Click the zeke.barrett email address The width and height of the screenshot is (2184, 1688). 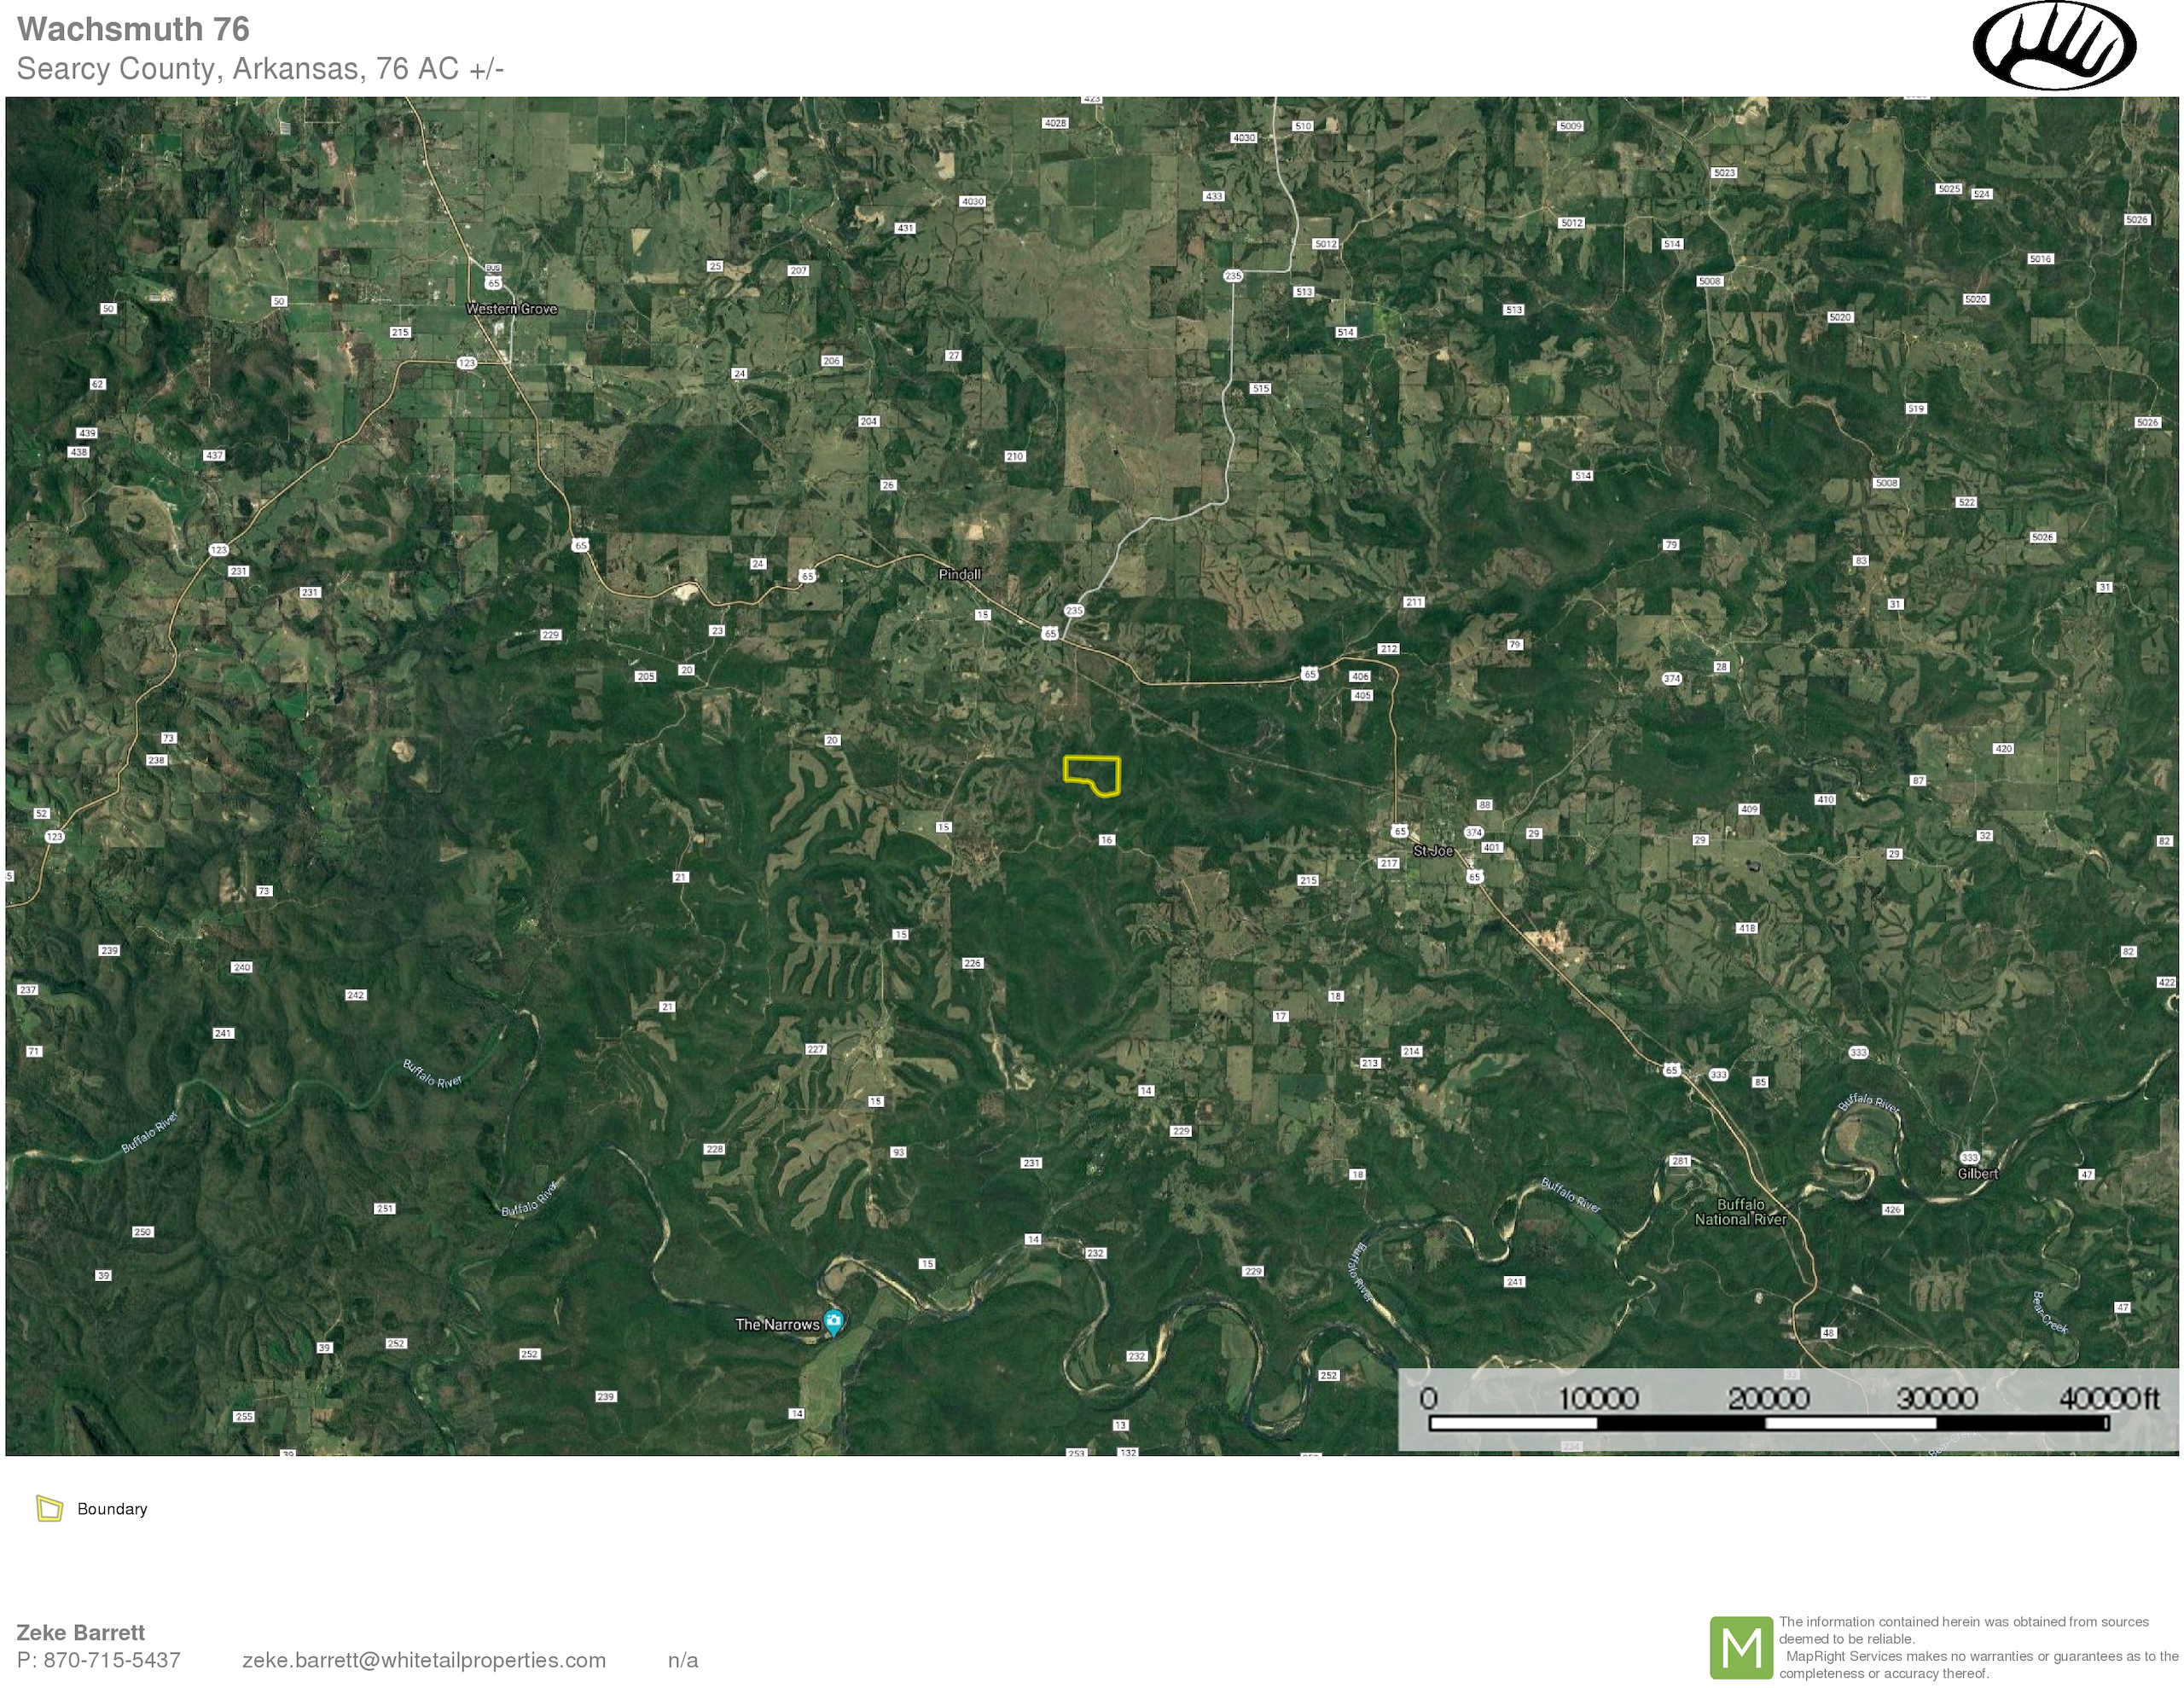point(424,1660)
